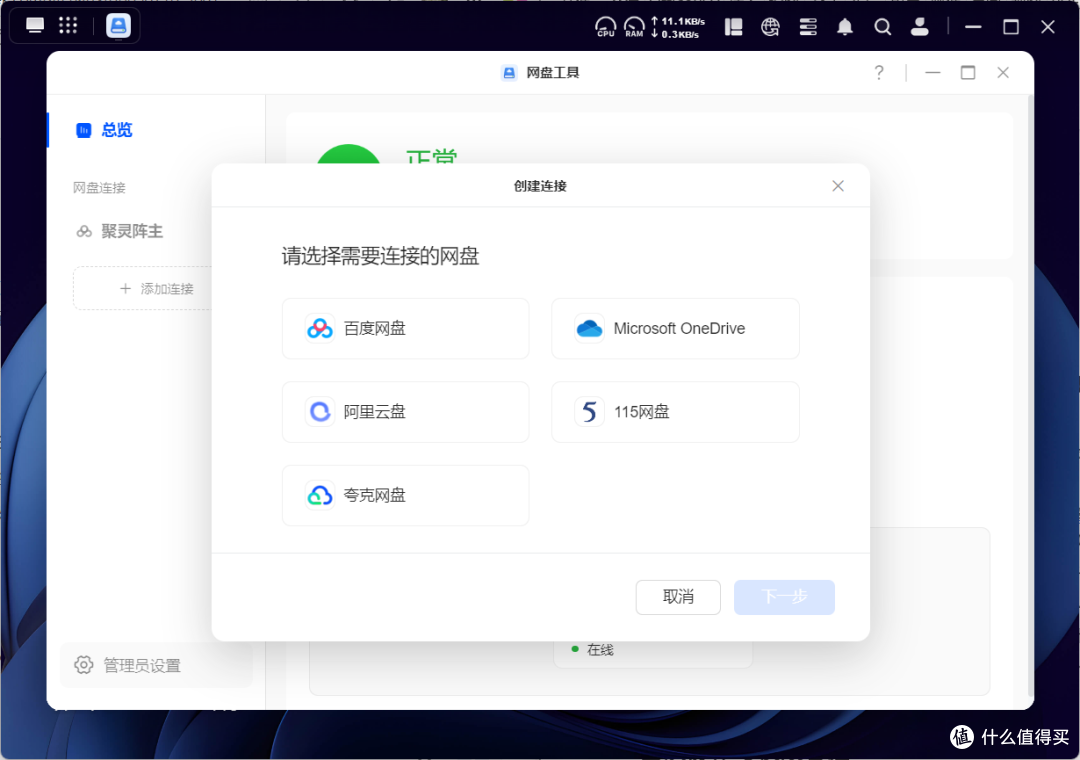Image resolution: width=1080 pixels, height=760 pixels.
Task: Click the 下一步 next button
Action: (784, 597)
